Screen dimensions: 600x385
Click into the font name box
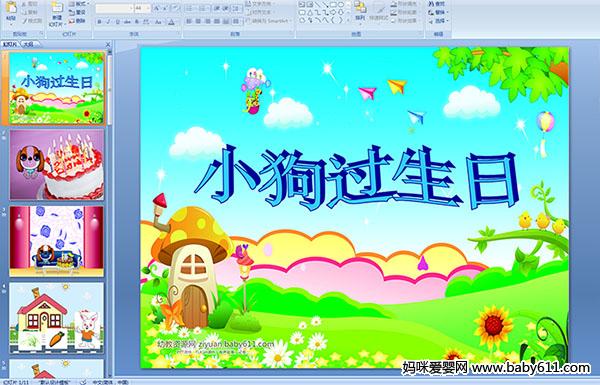pos(114,8)
